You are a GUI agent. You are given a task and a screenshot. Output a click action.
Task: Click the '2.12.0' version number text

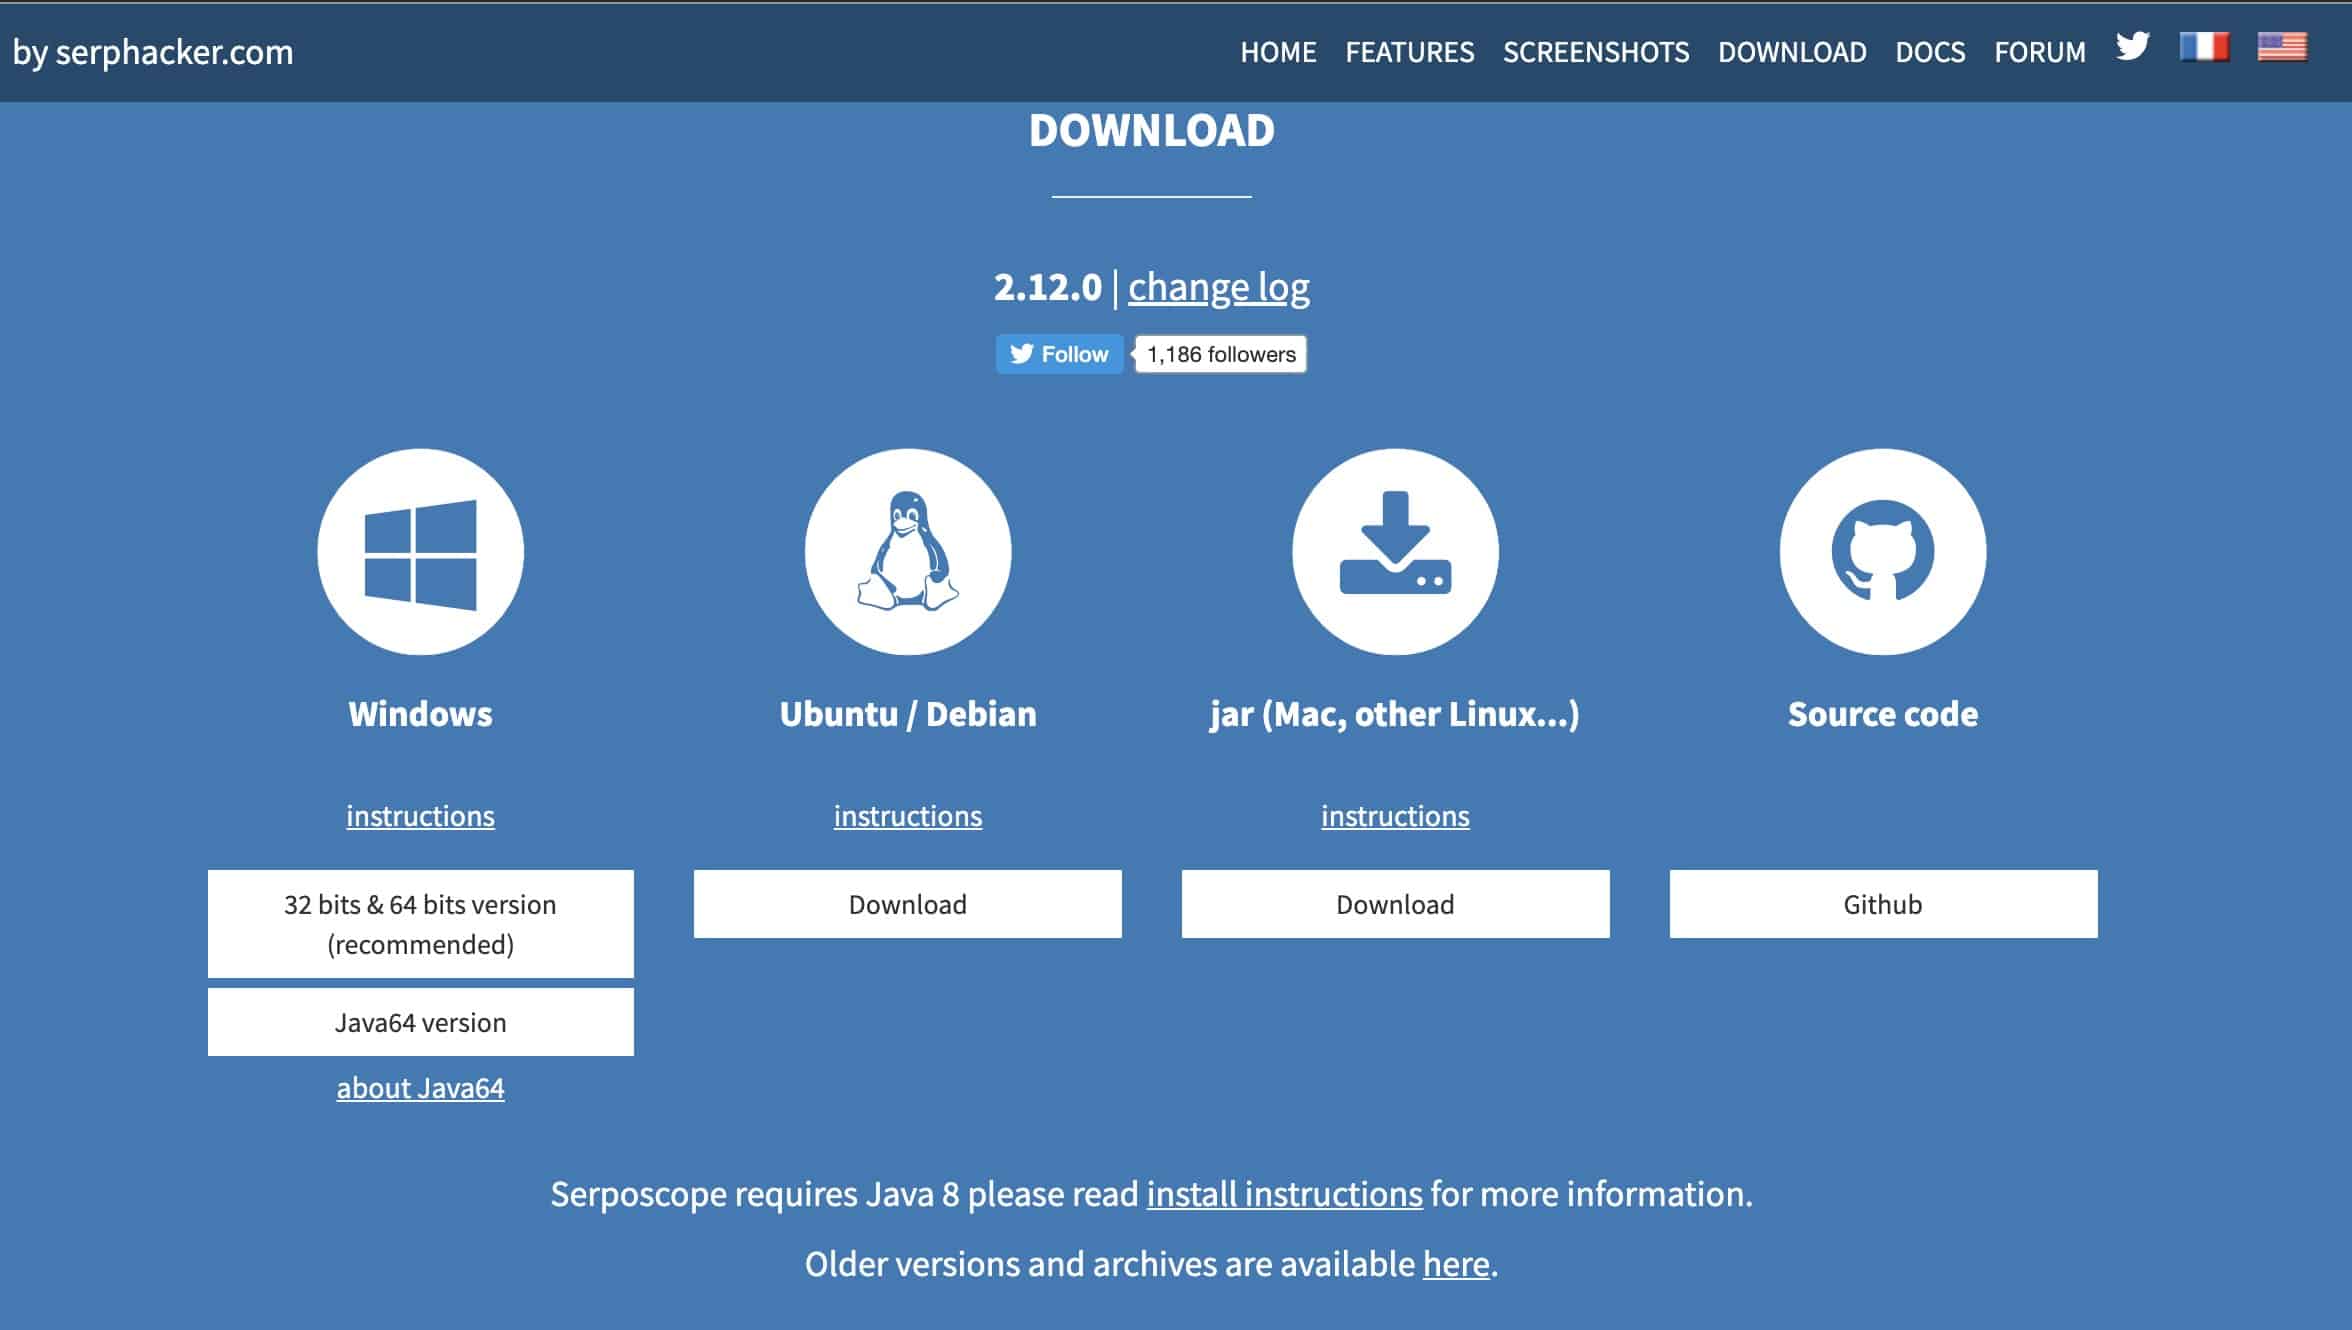(x=1047, y=287)
